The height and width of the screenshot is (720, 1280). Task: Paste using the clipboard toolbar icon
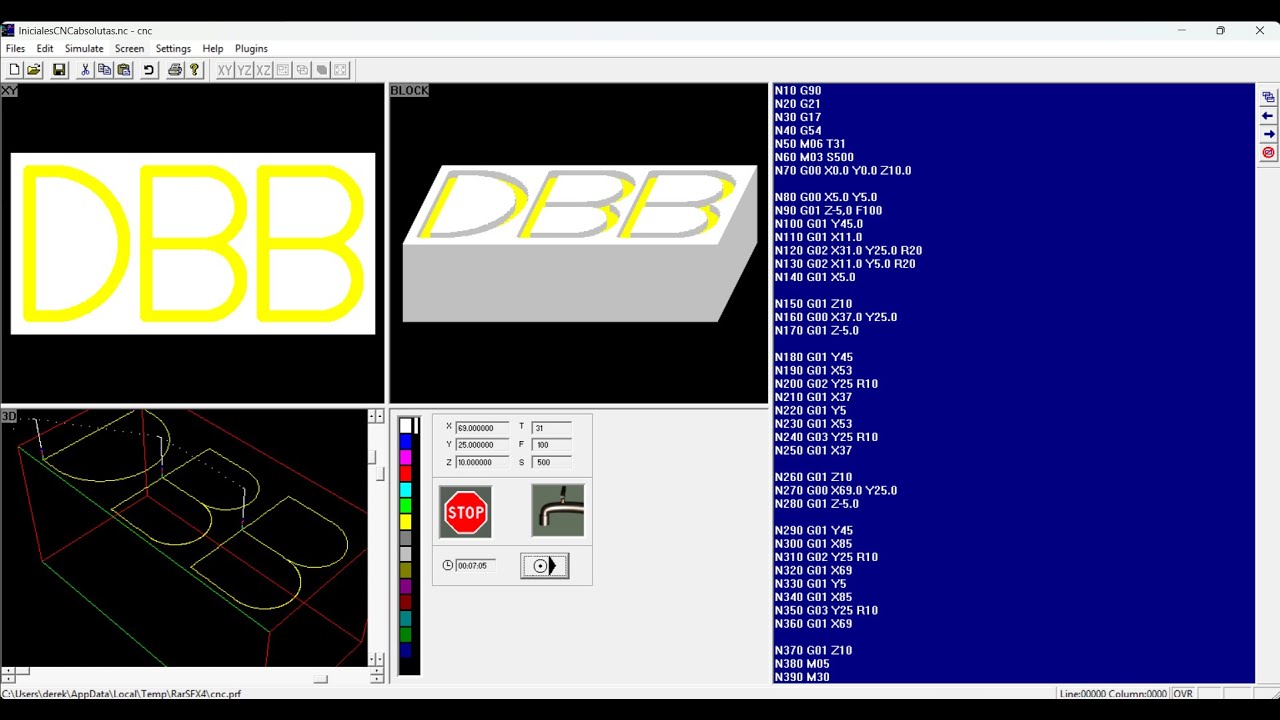pyautogui.click(x=124, y=70)
